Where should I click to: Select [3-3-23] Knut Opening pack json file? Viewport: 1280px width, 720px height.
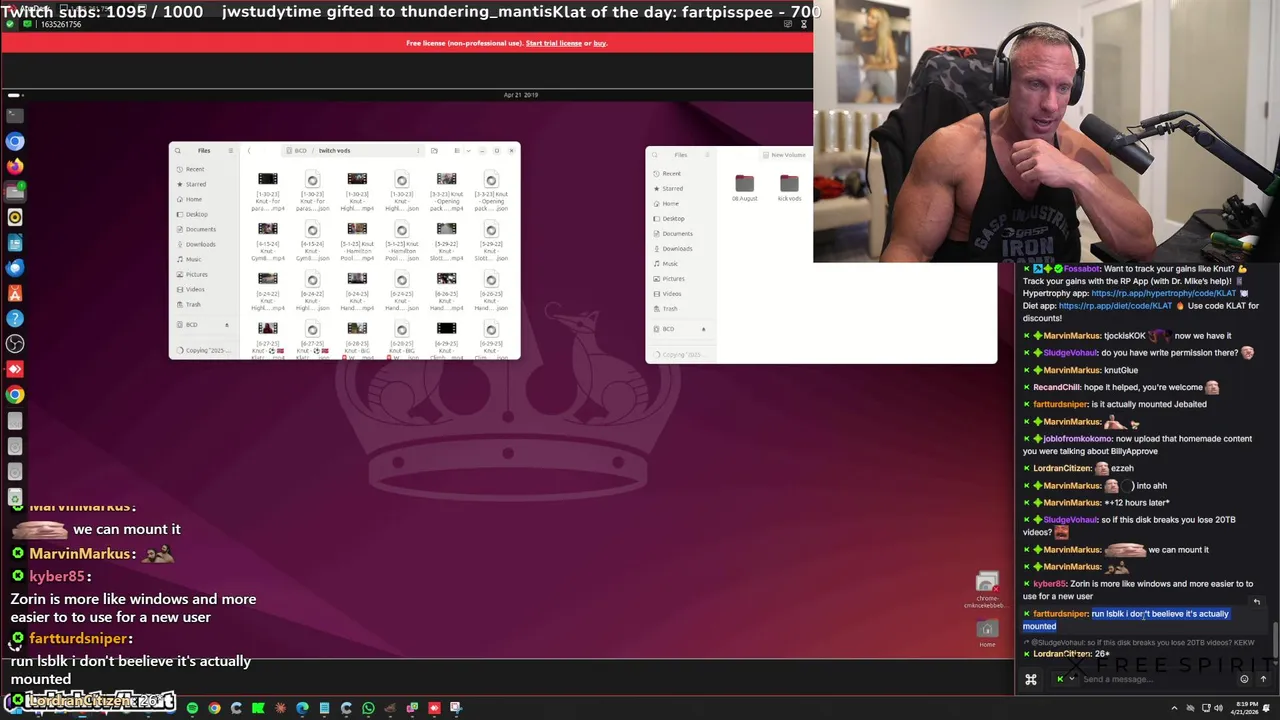tap(491, 191)
